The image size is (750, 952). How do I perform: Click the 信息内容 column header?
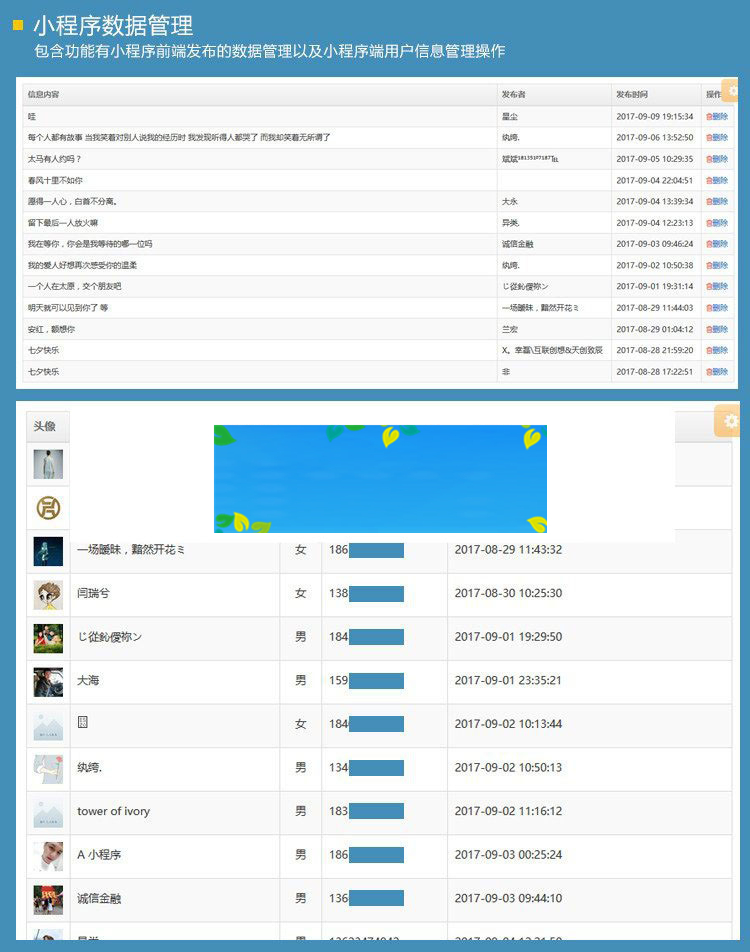[x=44, y=95]
